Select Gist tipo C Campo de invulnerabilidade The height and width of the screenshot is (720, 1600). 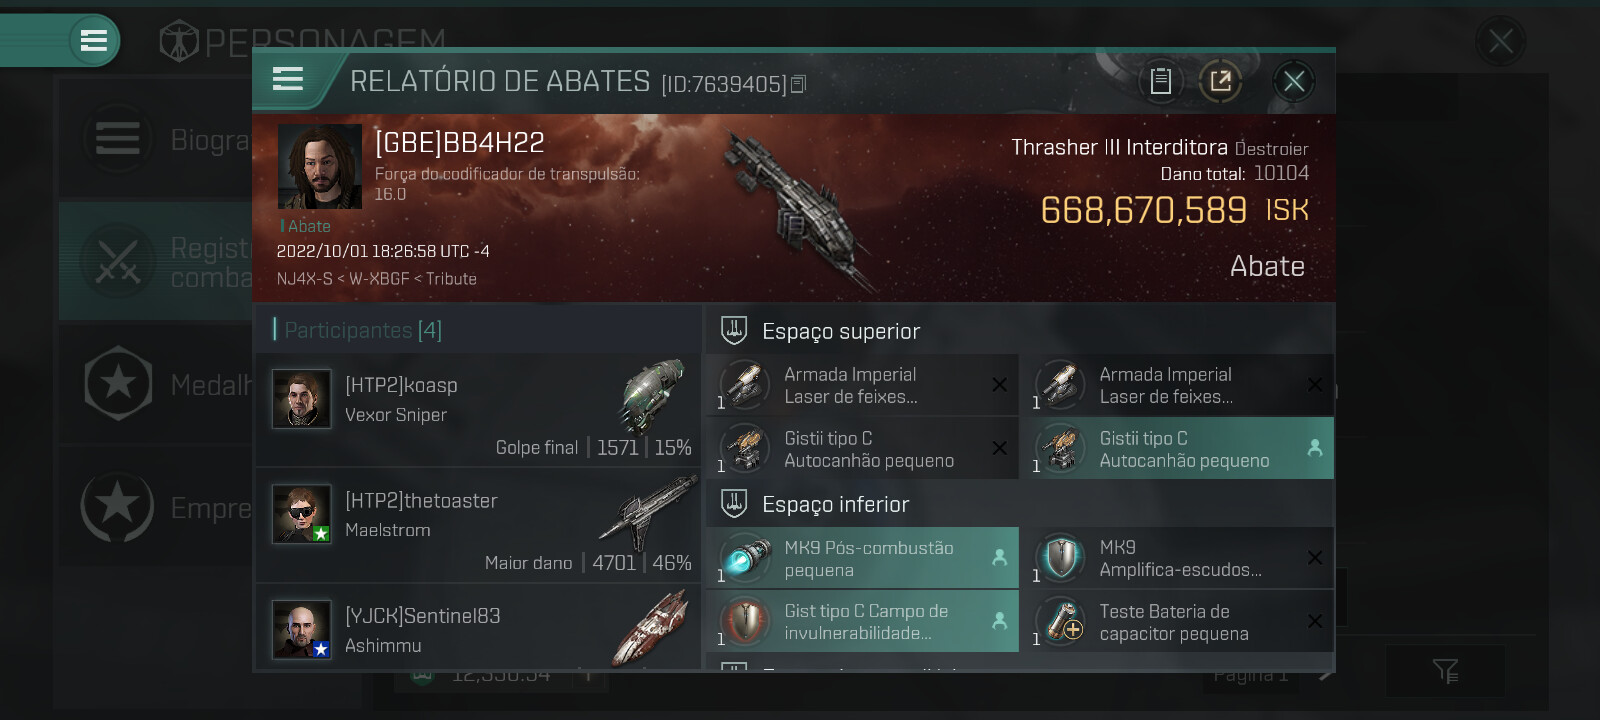pos(863,621)
